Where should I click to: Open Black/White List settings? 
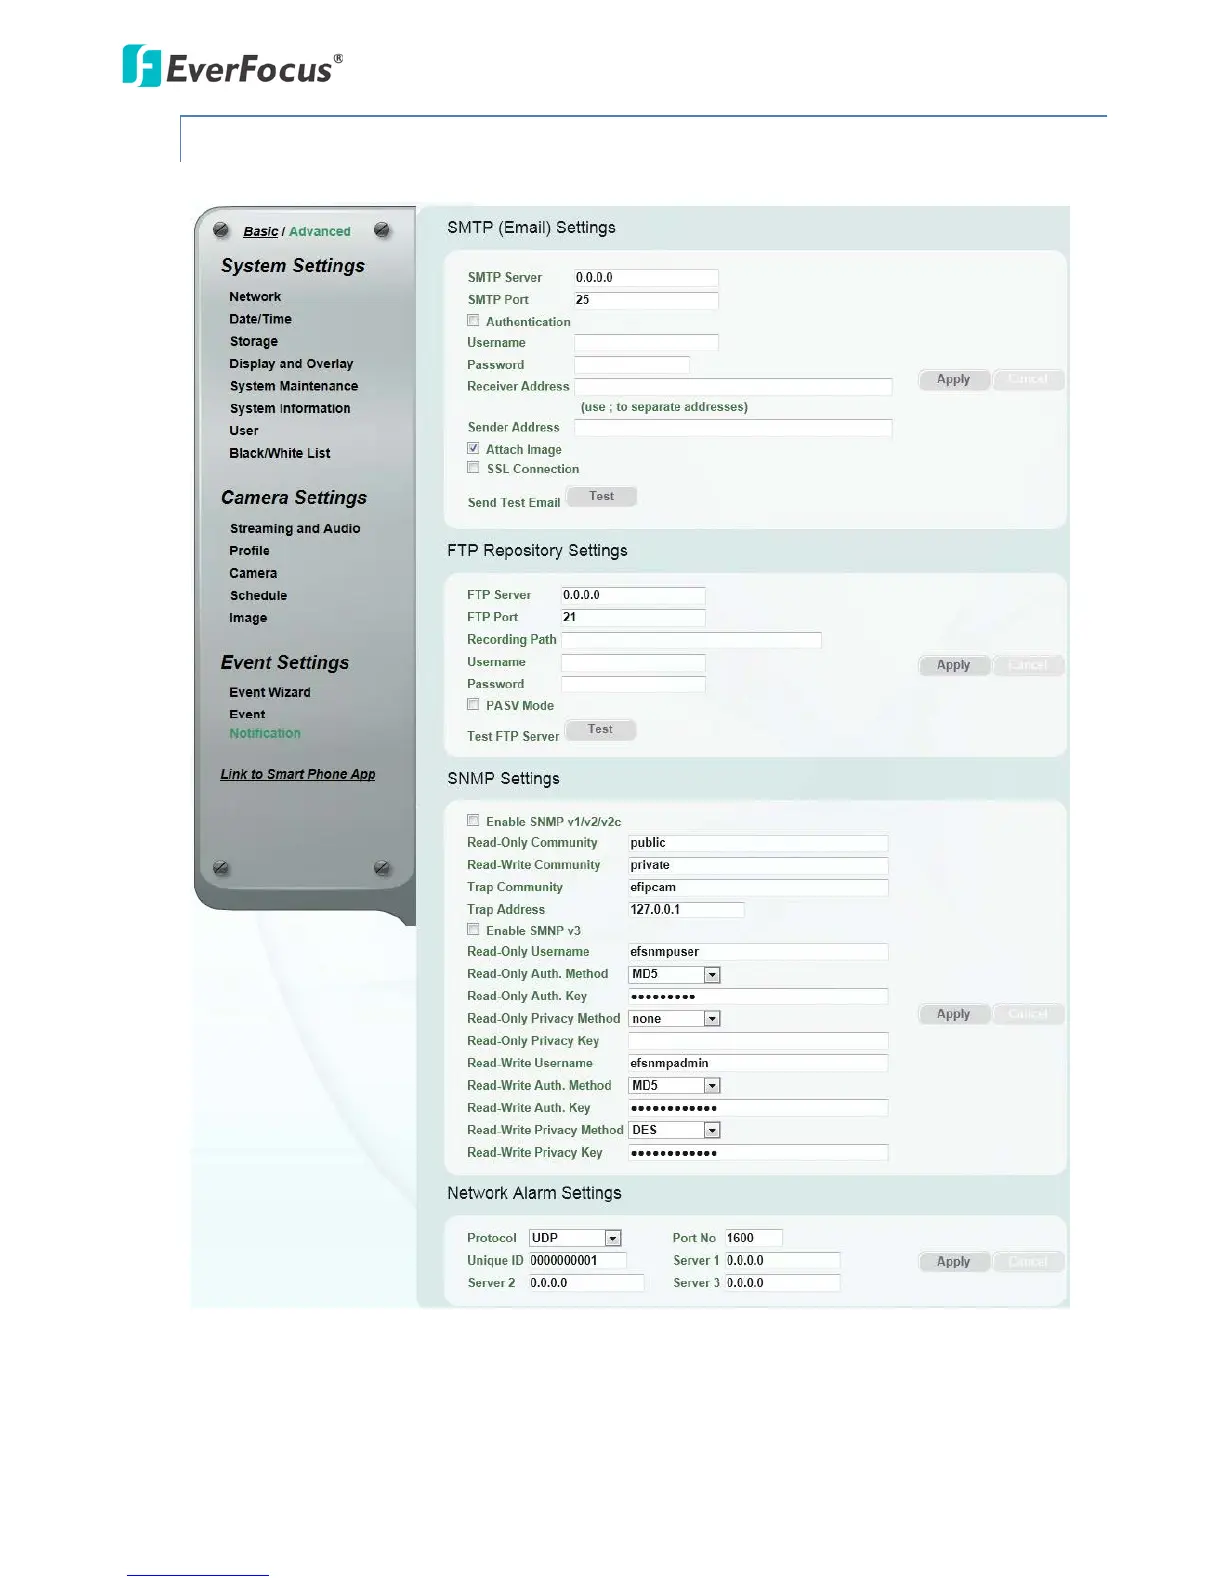point(280,453)
